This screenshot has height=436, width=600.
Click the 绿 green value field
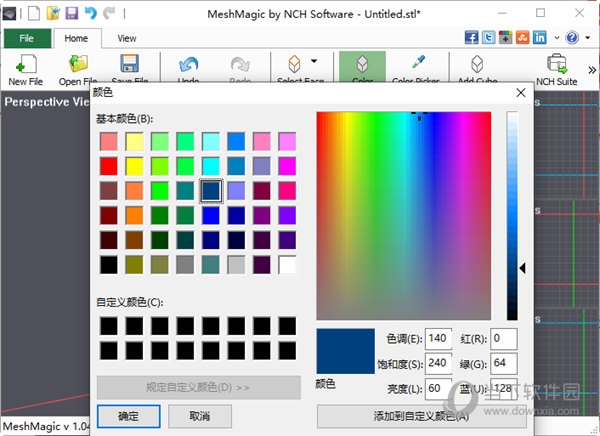tap(504, 363)
